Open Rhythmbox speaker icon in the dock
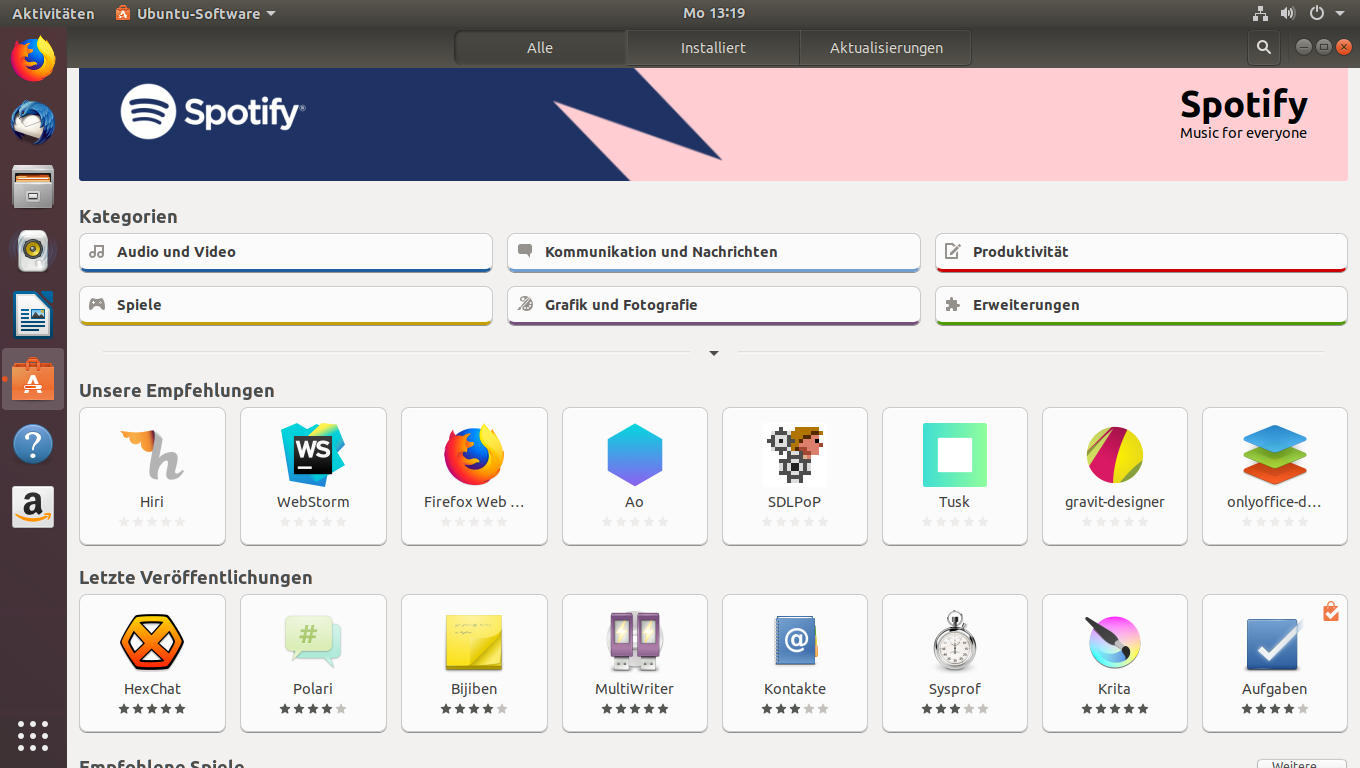This screenshot has width=1360, height=768. point(33,251)
